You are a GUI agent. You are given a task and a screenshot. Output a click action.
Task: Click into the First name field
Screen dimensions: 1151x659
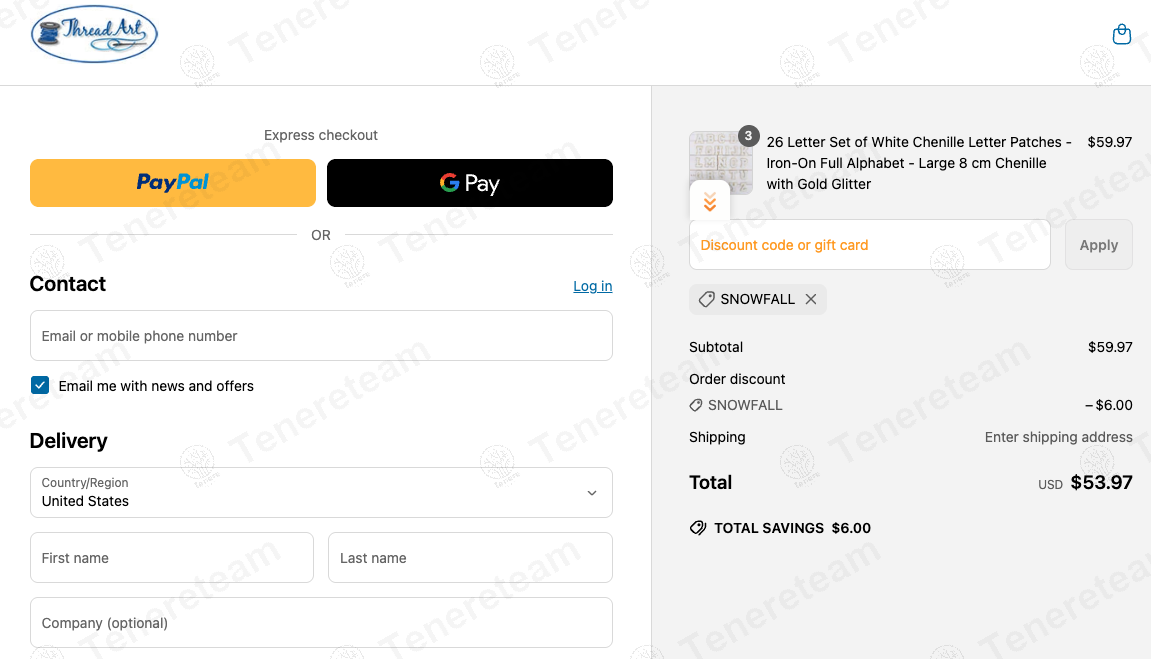[172, 558]
